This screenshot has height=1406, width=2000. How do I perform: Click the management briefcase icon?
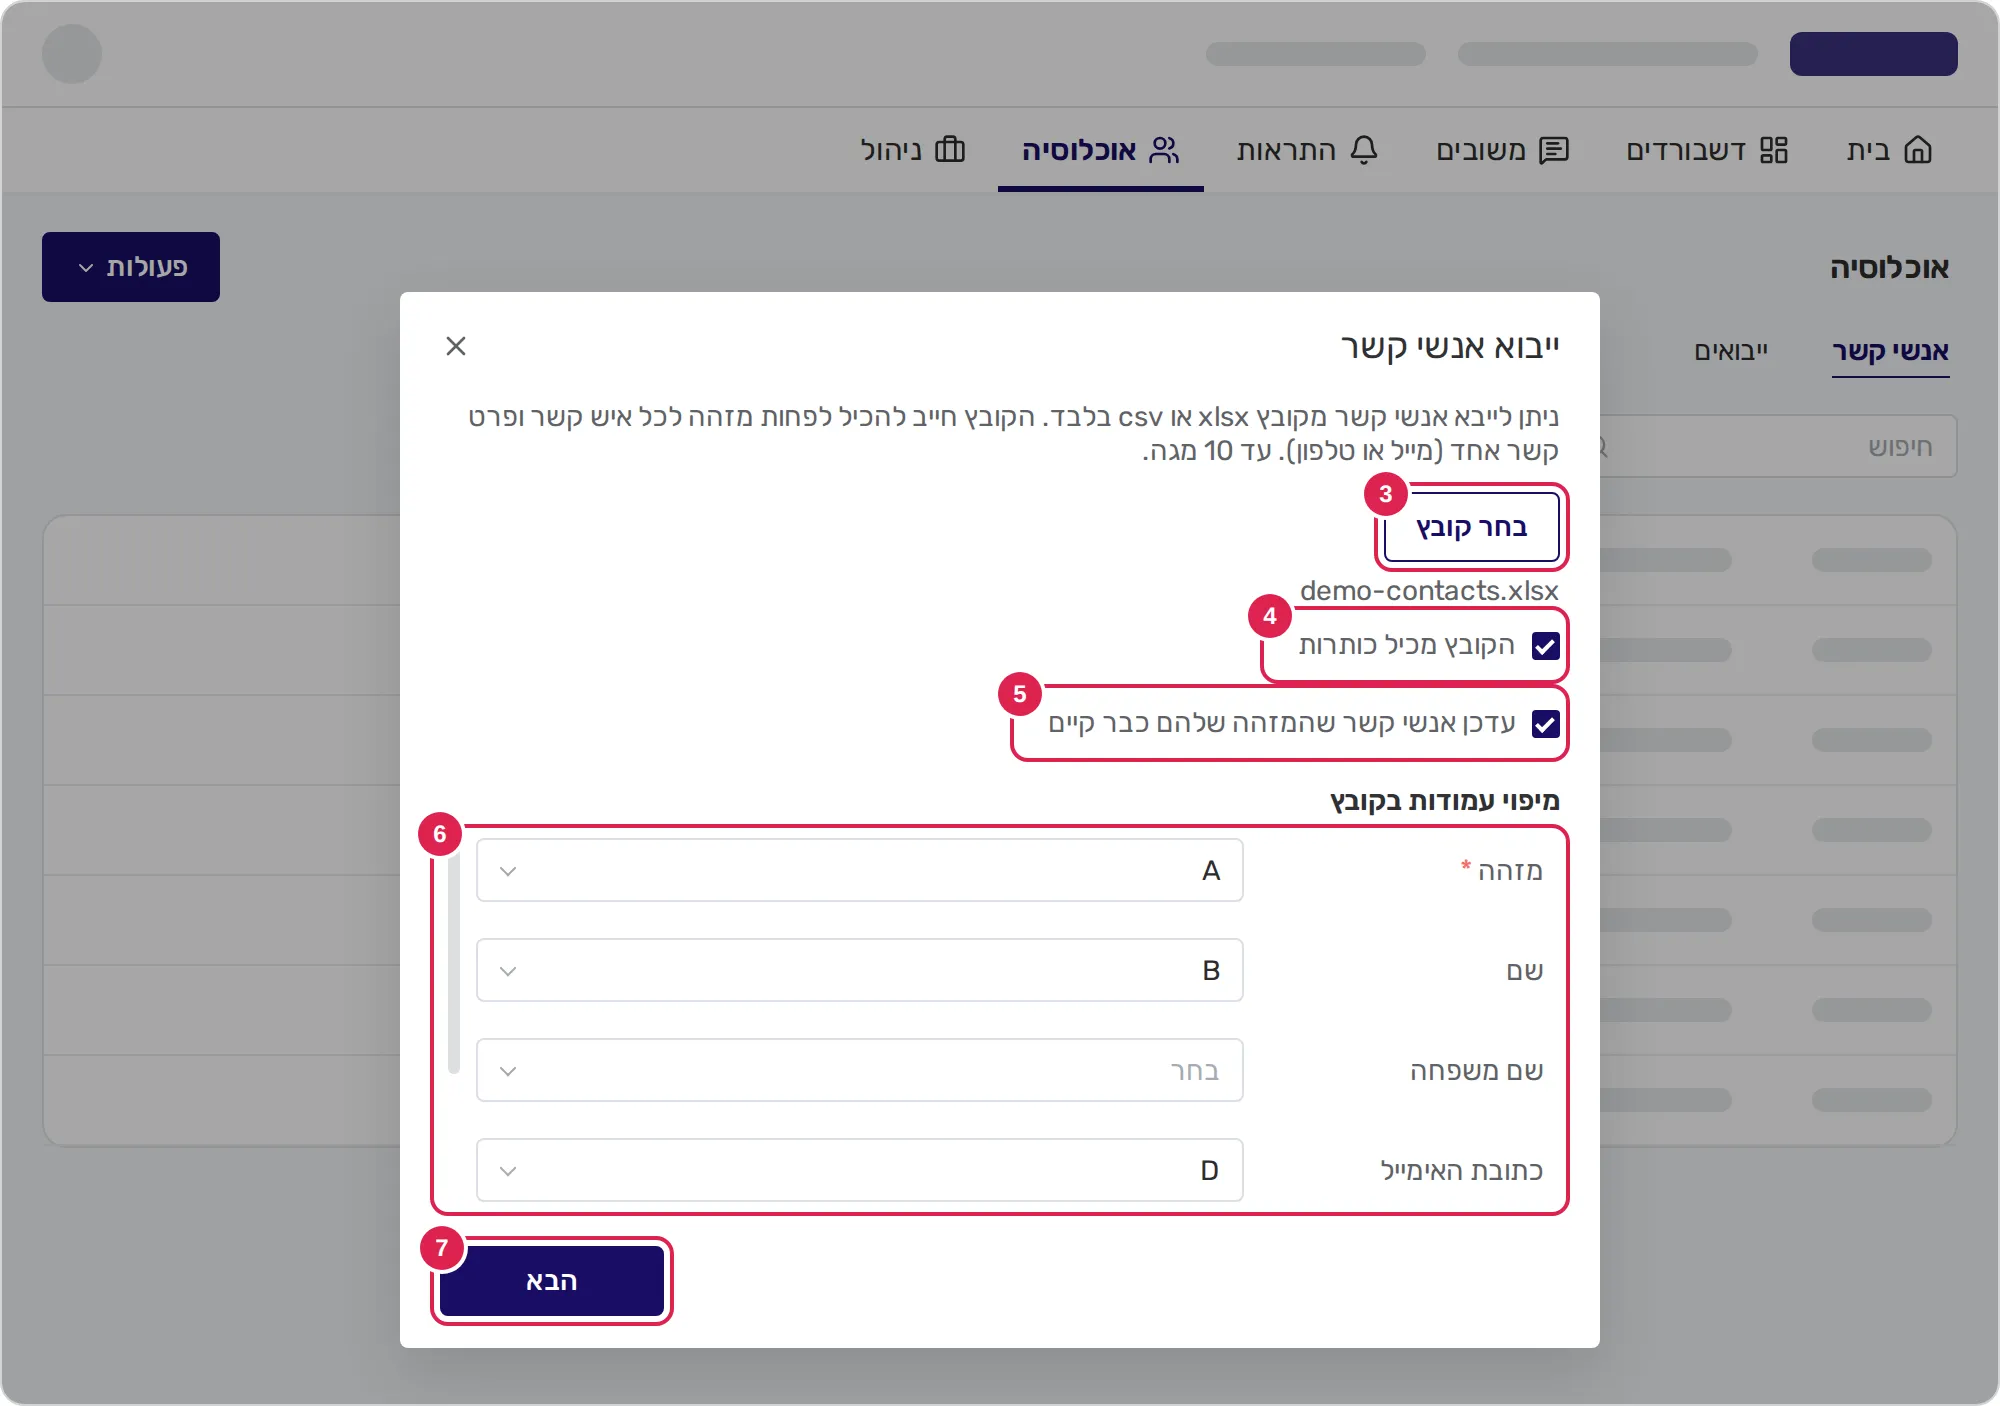click(x=950, y=150)
